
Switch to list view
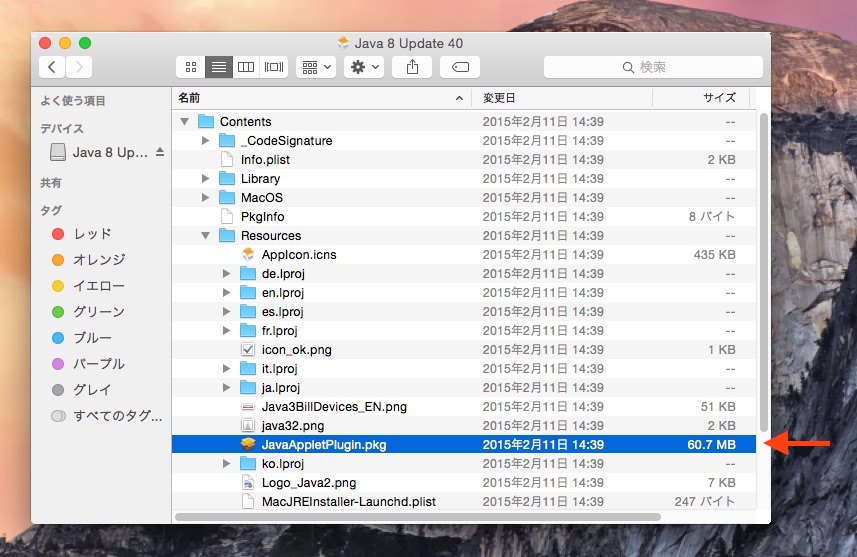pyautogui.click(x=219, y=67)
